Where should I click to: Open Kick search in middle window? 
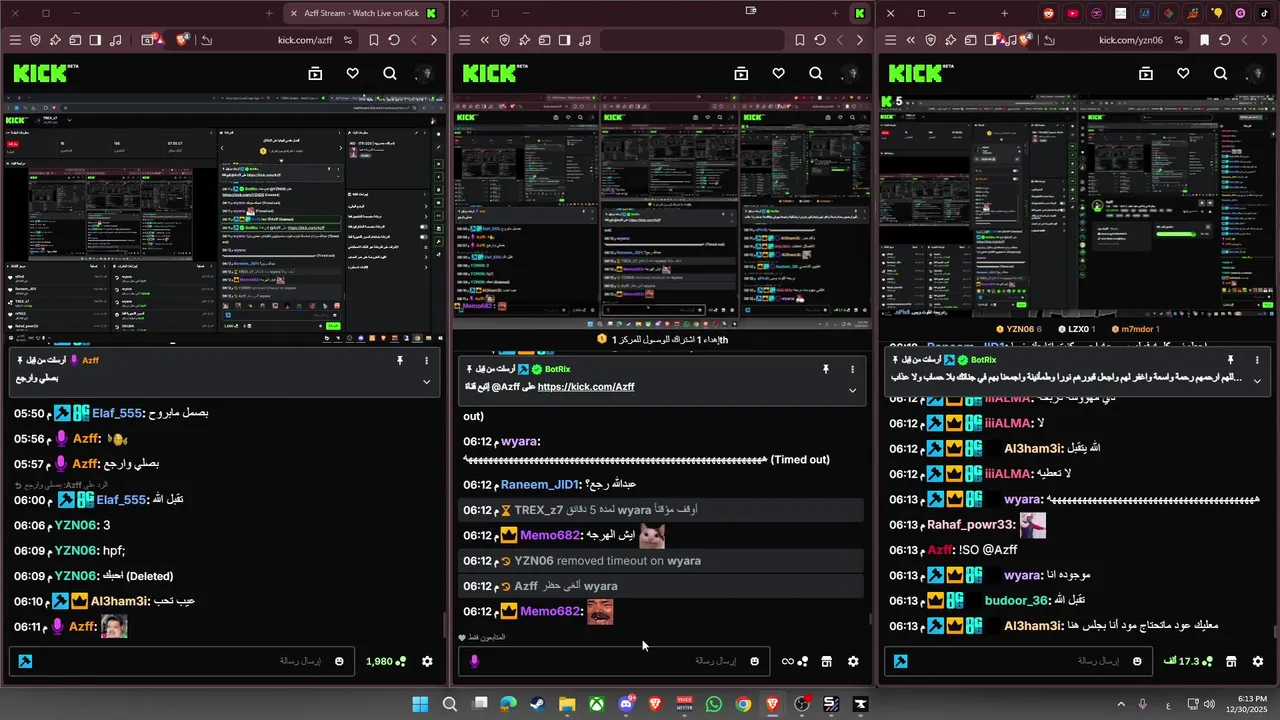point(816,73)
